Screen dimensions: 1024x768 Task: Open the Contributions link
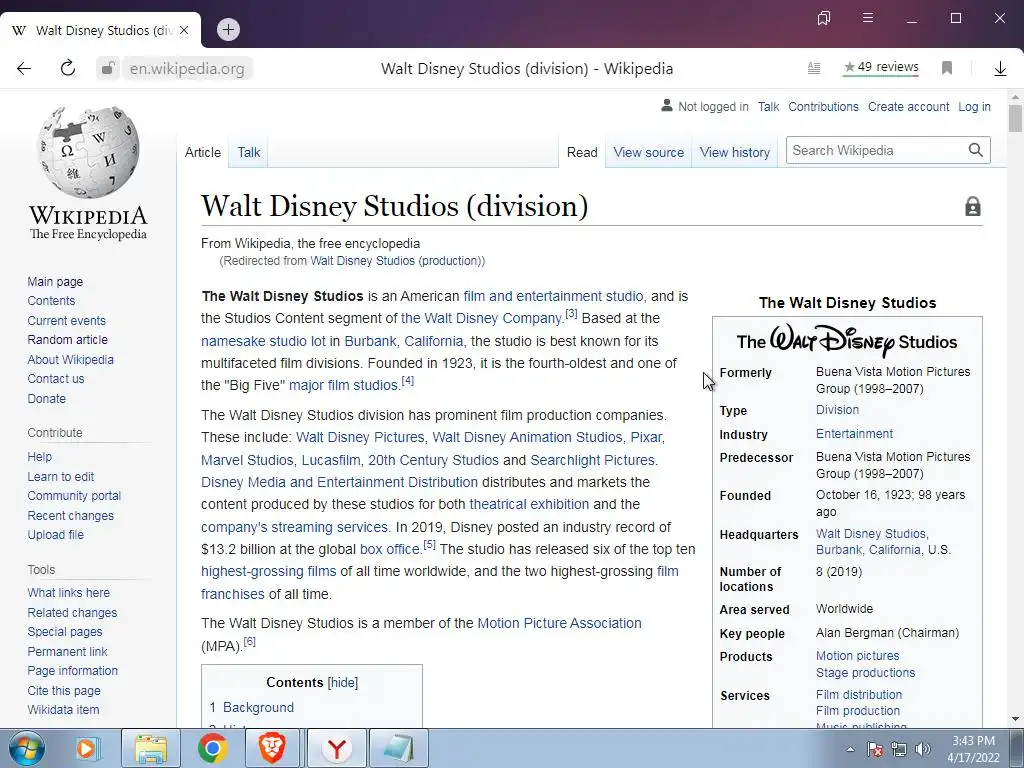point(824,106)
